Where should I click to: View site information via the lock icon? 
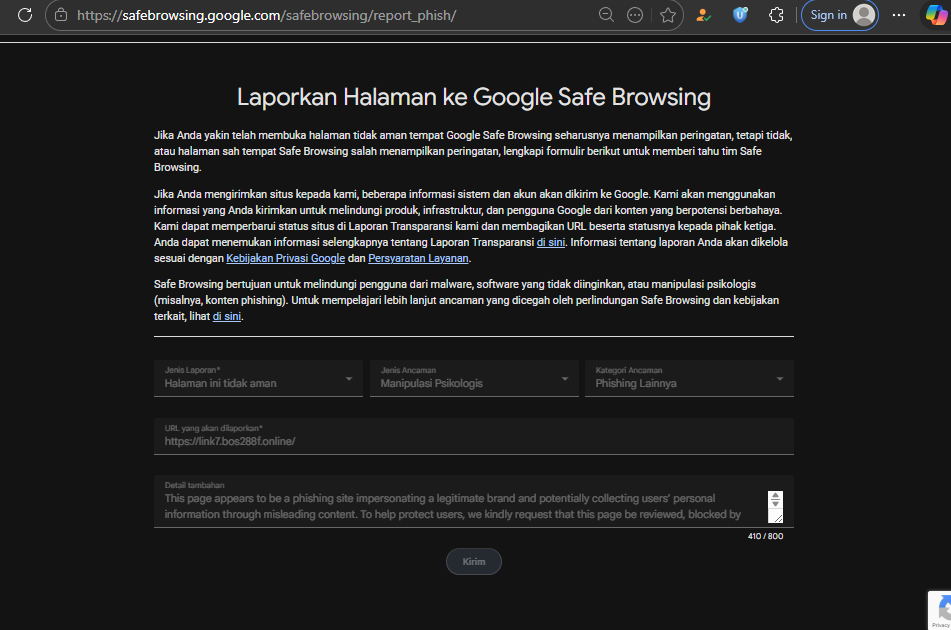click(x=61, y=15)
